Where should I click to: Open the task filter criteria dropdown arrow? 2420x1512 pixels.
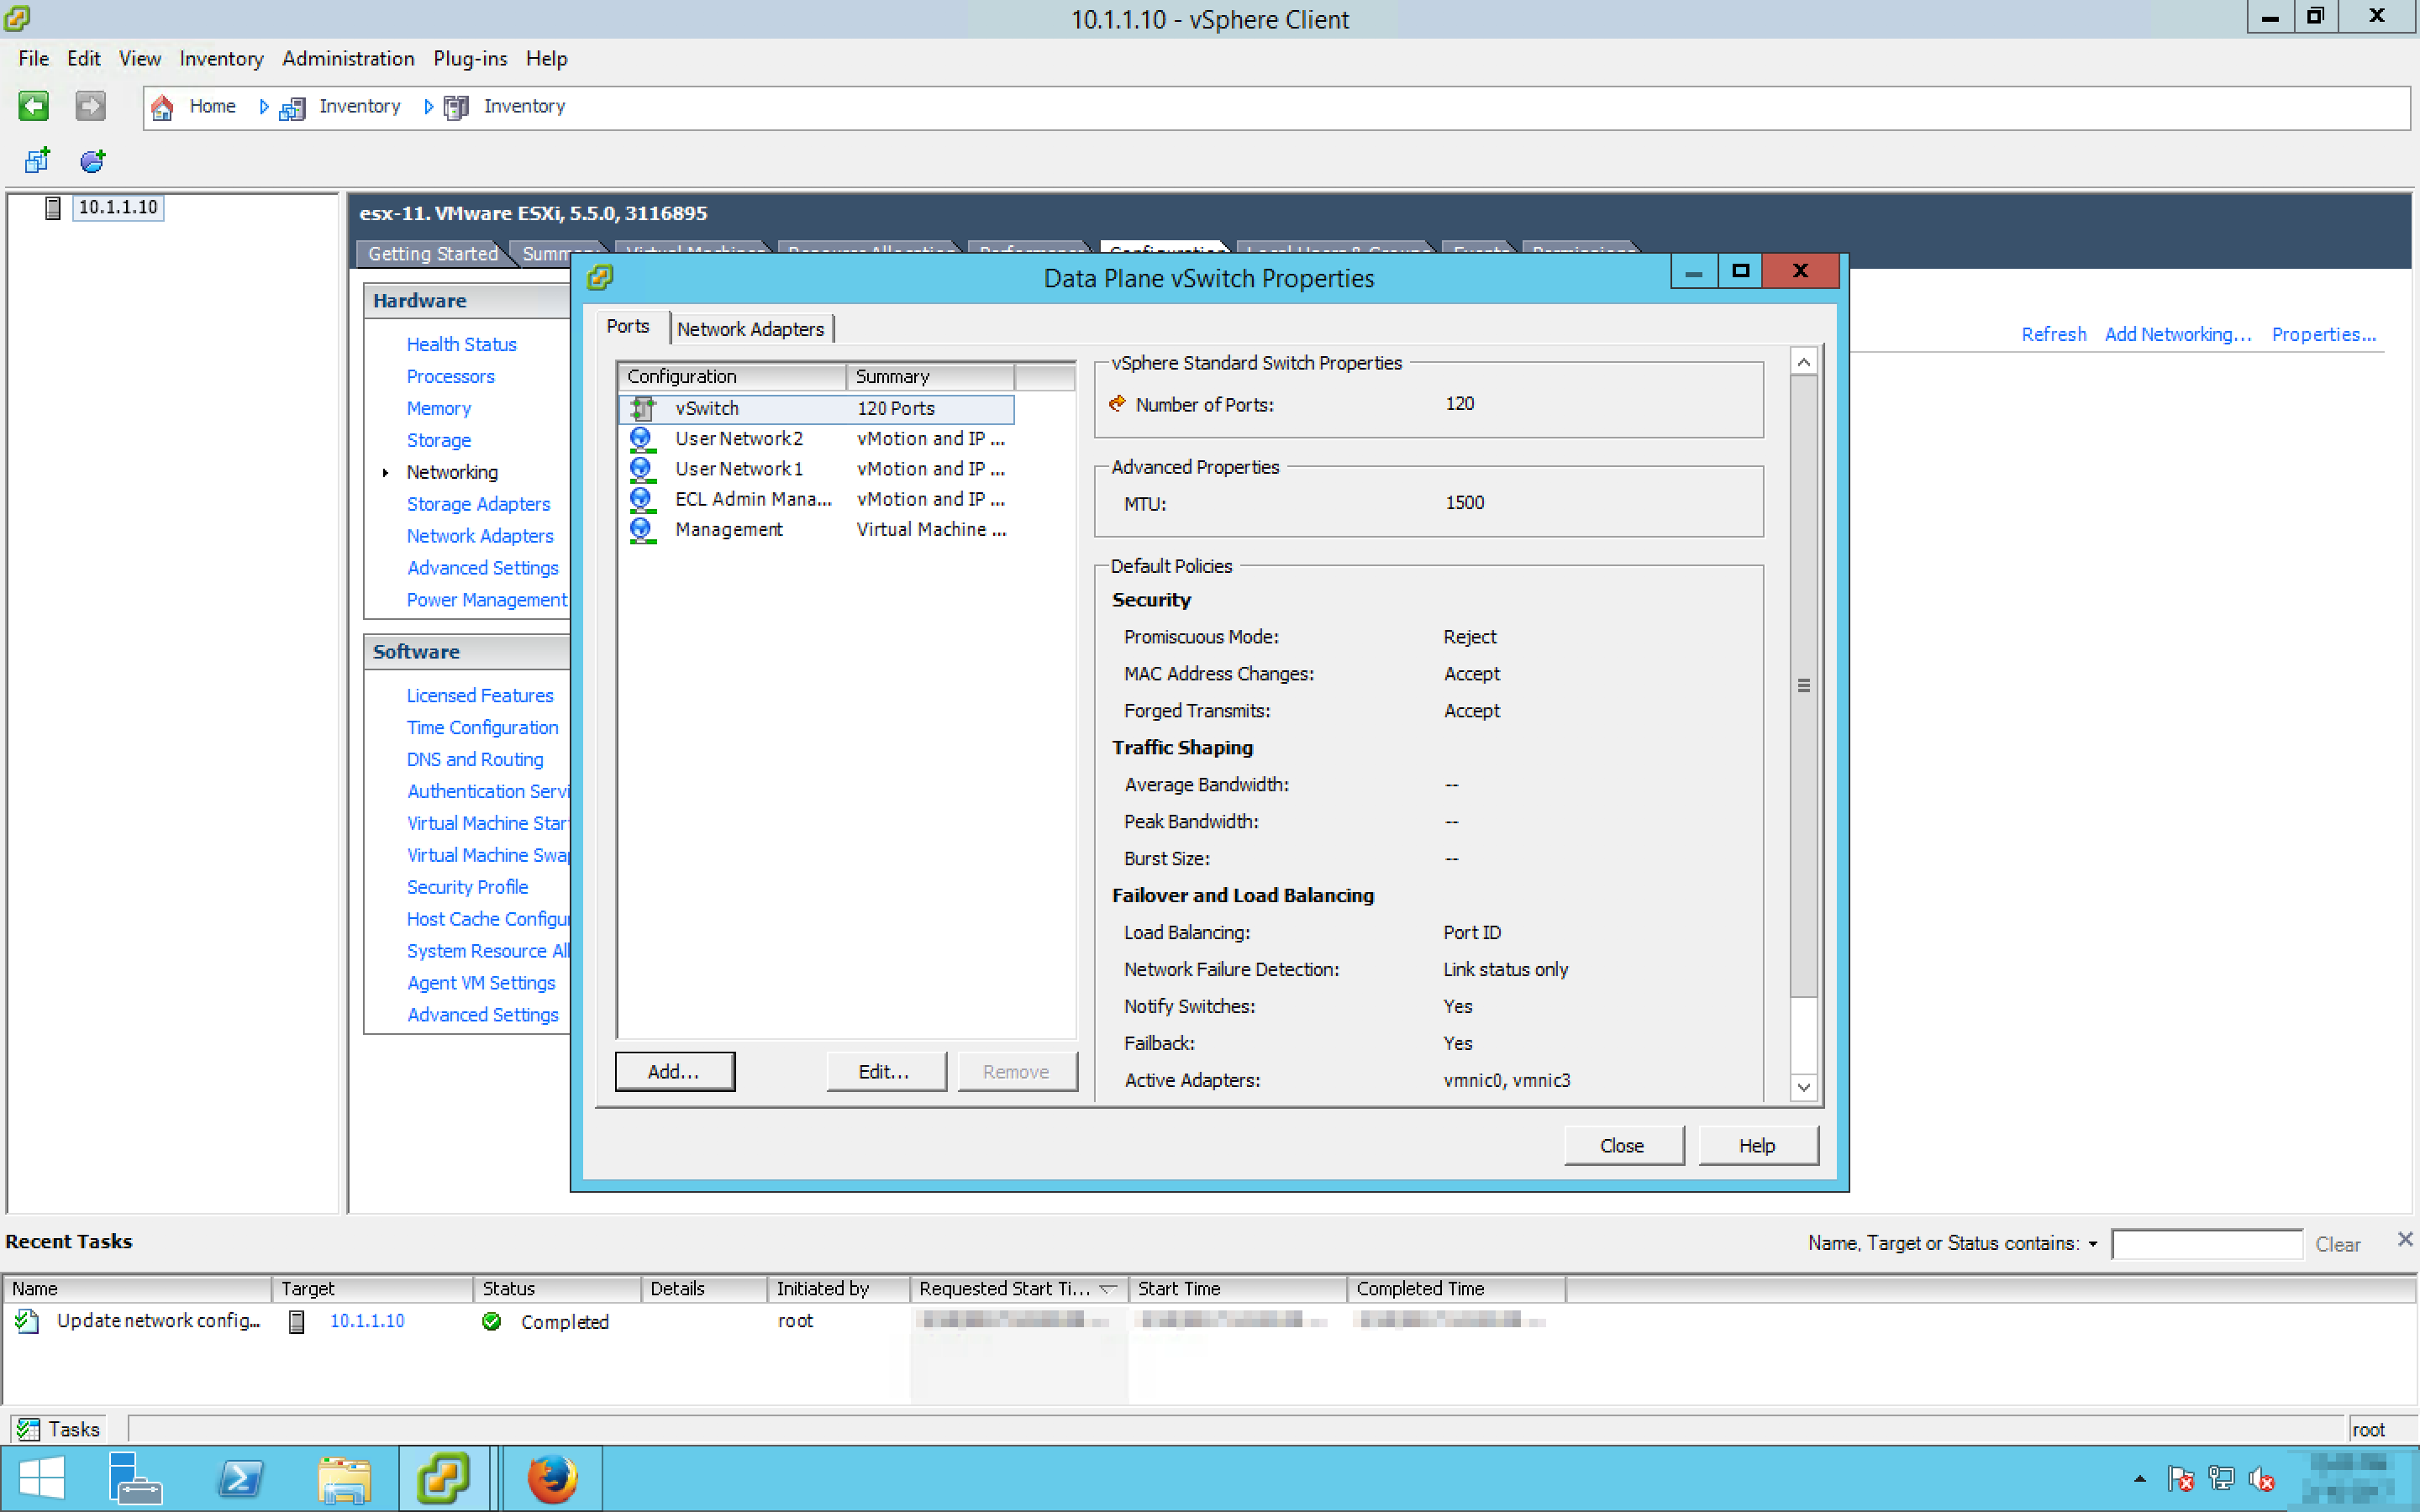(2093, 1244)
